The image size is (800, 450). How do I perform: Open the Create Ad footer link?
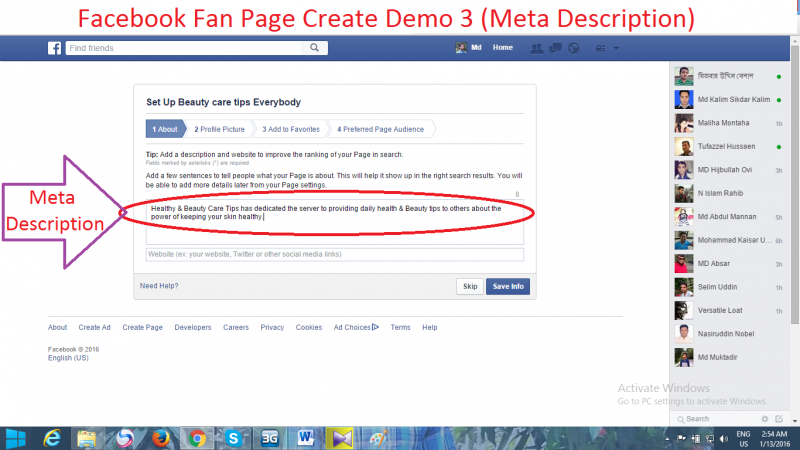[x=94, y=327]
